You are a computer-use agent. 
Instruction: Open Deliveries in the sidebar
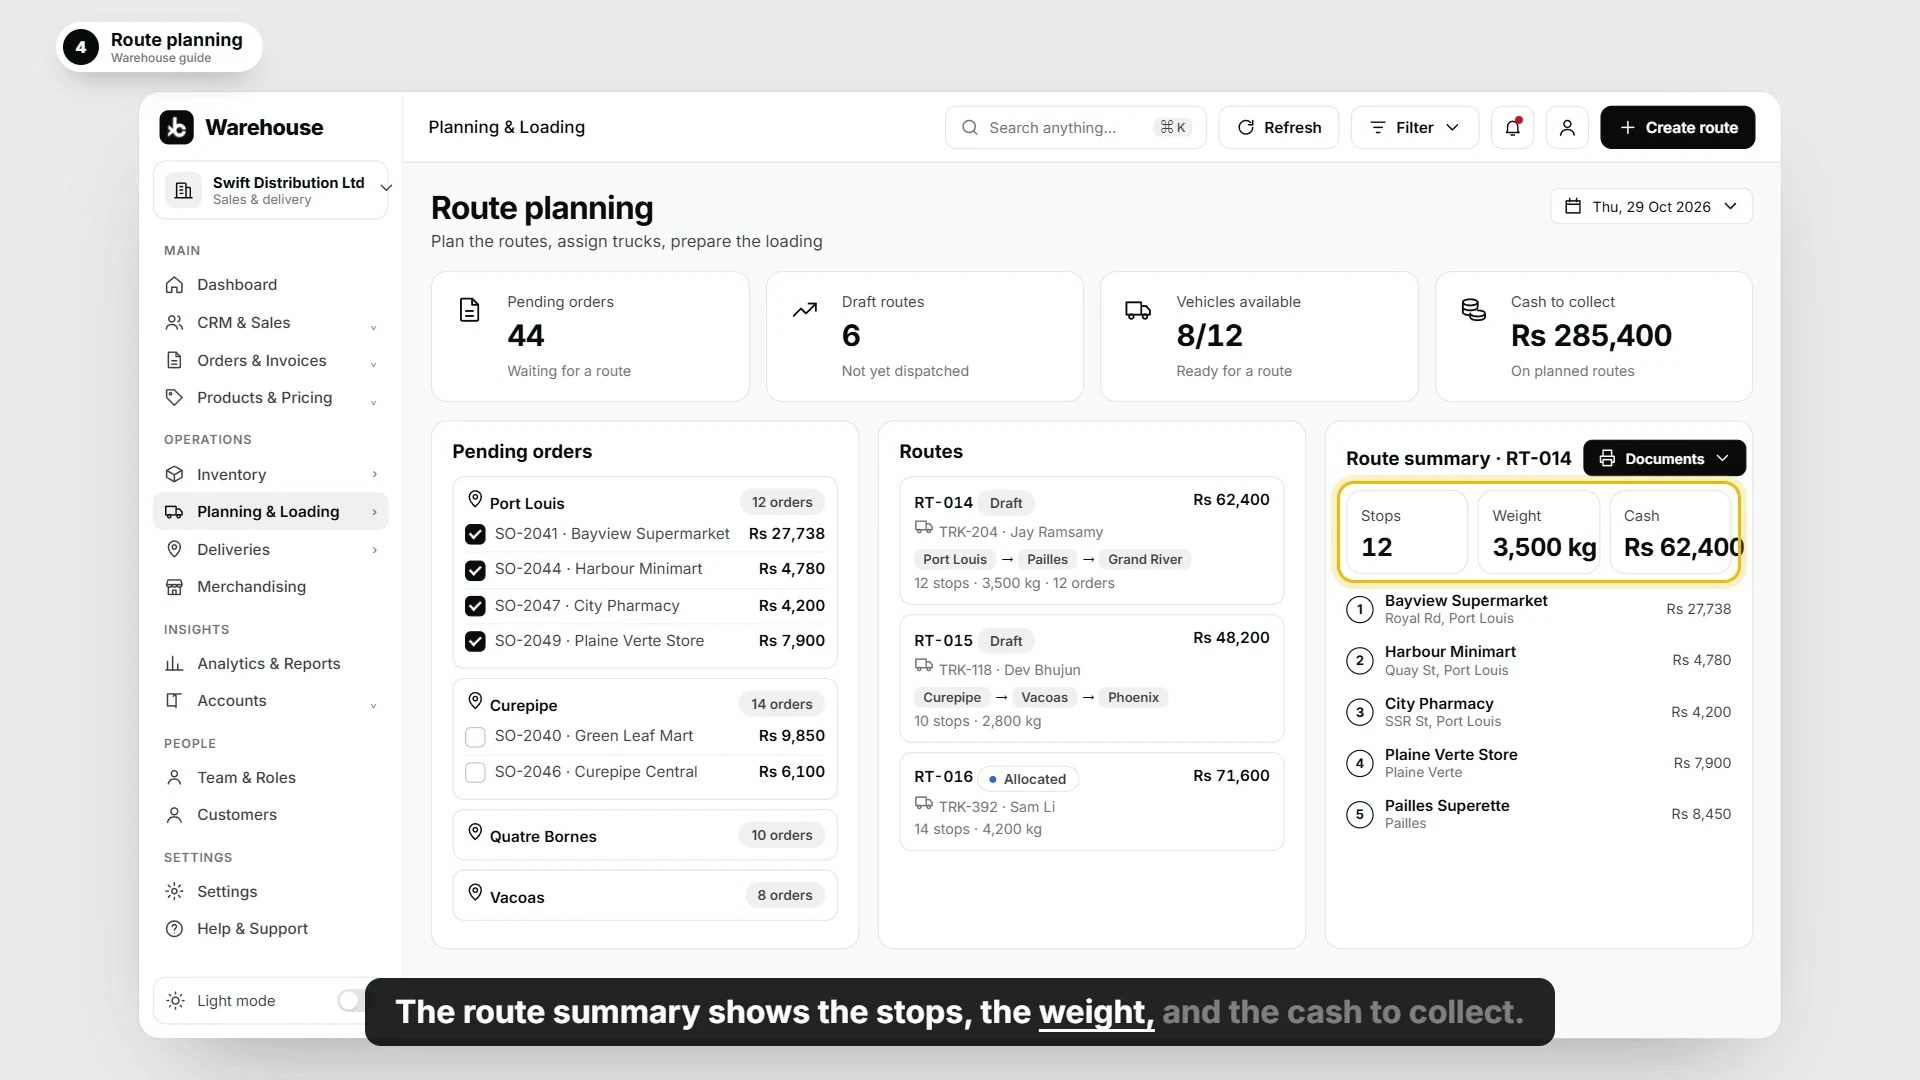271,550
